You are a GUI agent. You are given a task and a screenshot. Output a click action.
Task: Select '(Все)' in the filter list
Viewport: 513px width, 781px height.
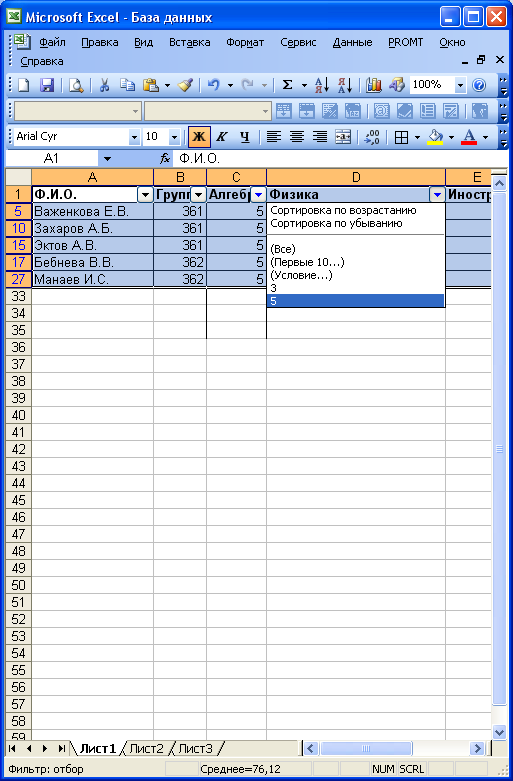[282, 249]
